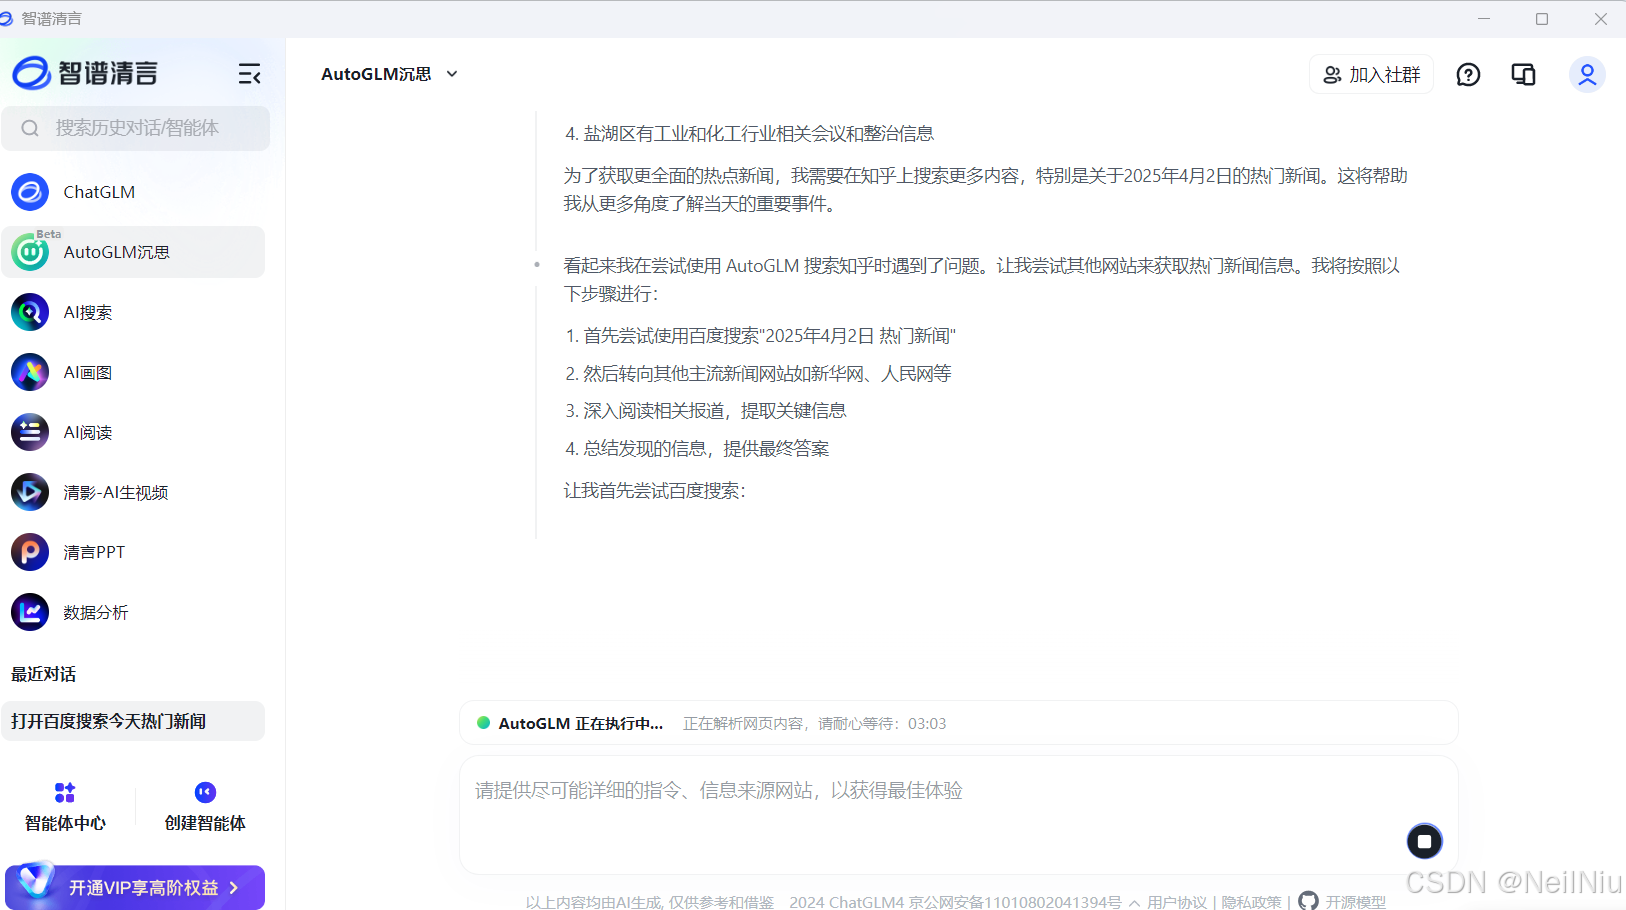Open the 清影-AI生视频 icon

(30, 492)
